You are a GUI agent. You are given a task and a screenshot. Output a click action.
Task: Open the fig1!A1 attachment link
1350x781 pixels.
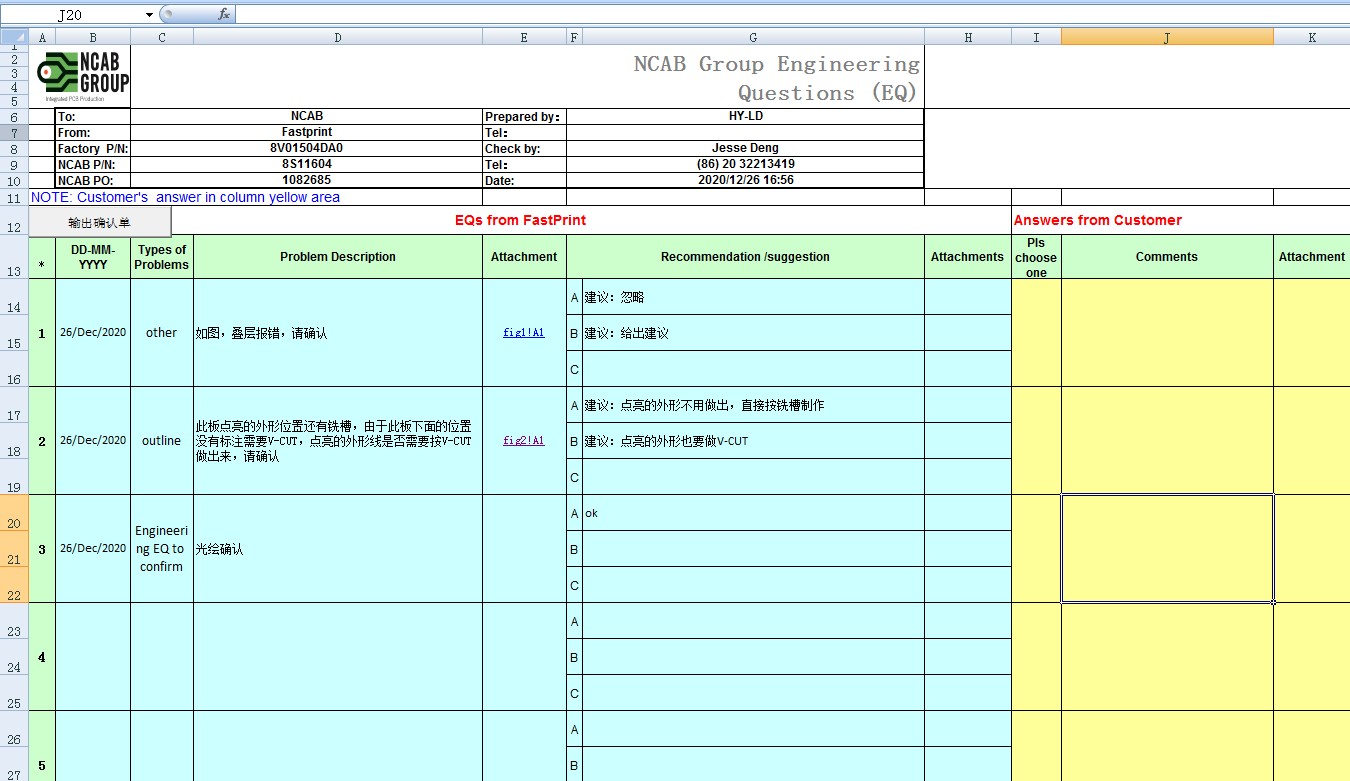point(524,333)
